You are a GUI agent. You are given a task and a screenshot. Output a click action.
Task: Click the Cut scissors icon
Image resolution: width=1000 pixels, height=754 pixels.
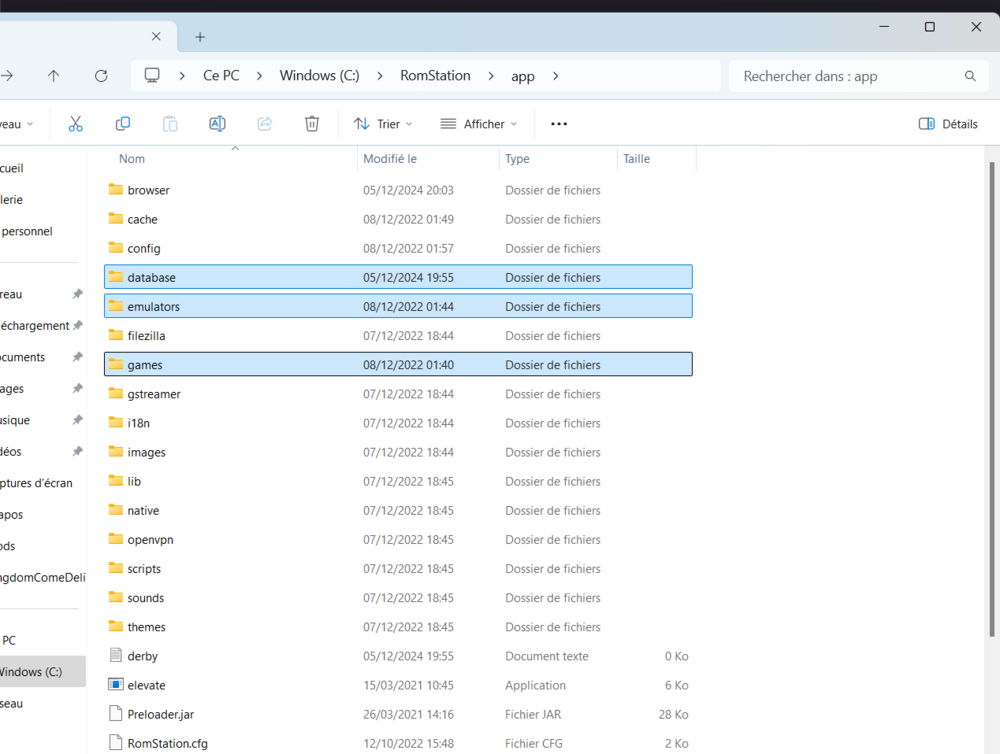click(x=75, y=124)
